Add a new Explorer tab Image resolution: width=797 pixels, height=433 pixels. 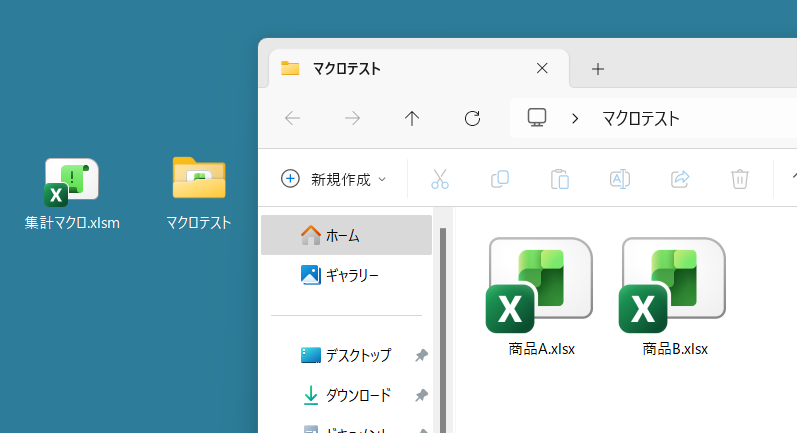point(598,69)
